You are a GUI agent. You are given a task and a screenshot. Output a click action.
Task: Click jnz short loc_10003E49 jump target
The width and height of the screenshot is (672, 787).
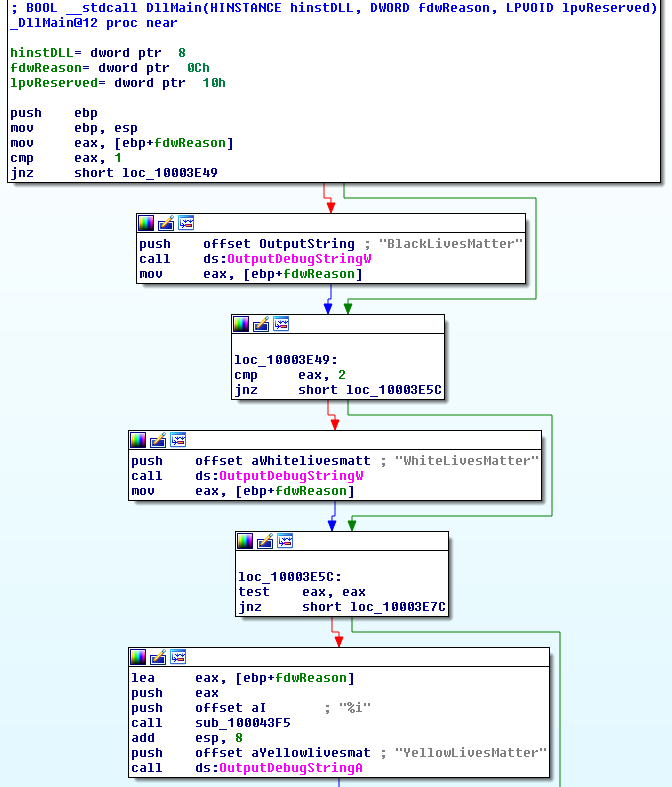[x=170, y=173]
